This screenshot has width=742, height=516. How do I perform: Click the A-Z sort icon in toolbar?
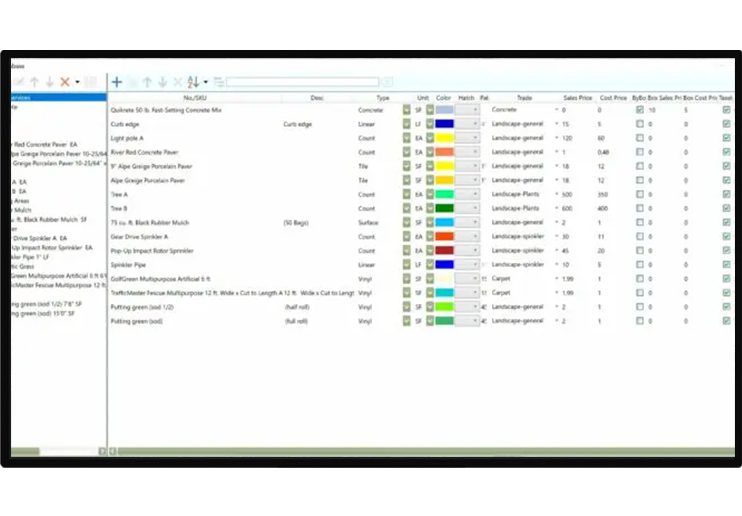point(194,82)
